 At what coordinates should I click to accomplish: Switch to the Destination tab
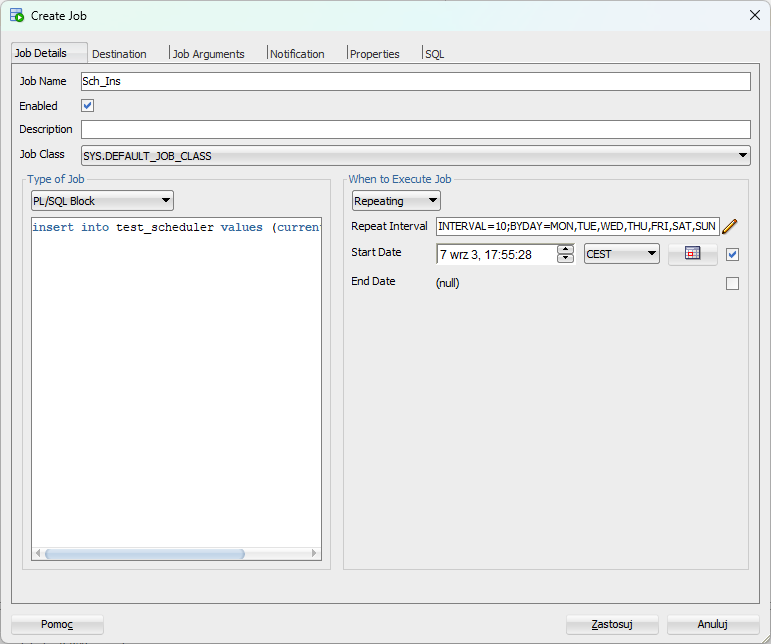pyautogui.click(x=119, y=54)
